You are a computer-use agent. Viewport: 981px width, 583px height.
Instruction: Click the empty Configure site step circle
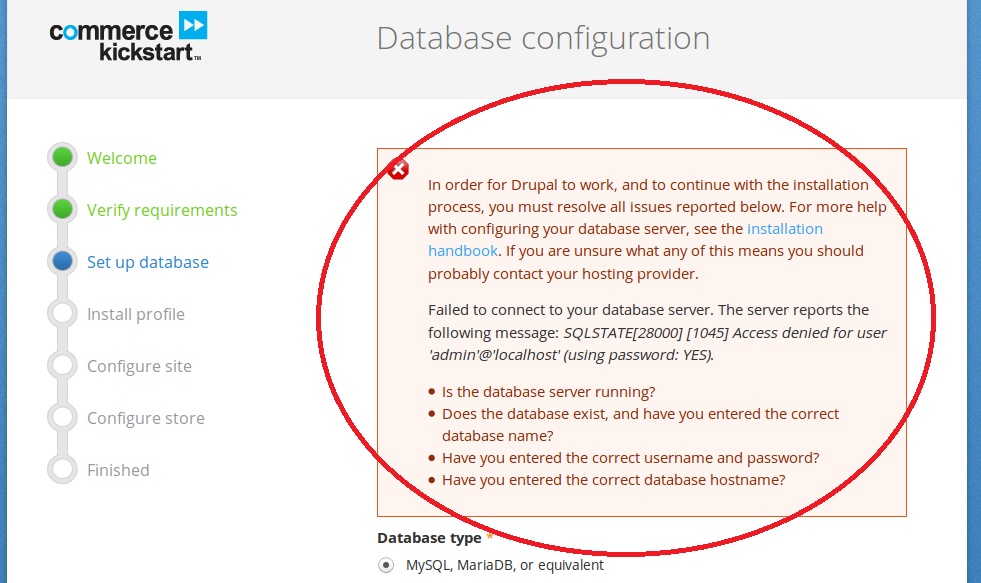(x=63, y=365)
